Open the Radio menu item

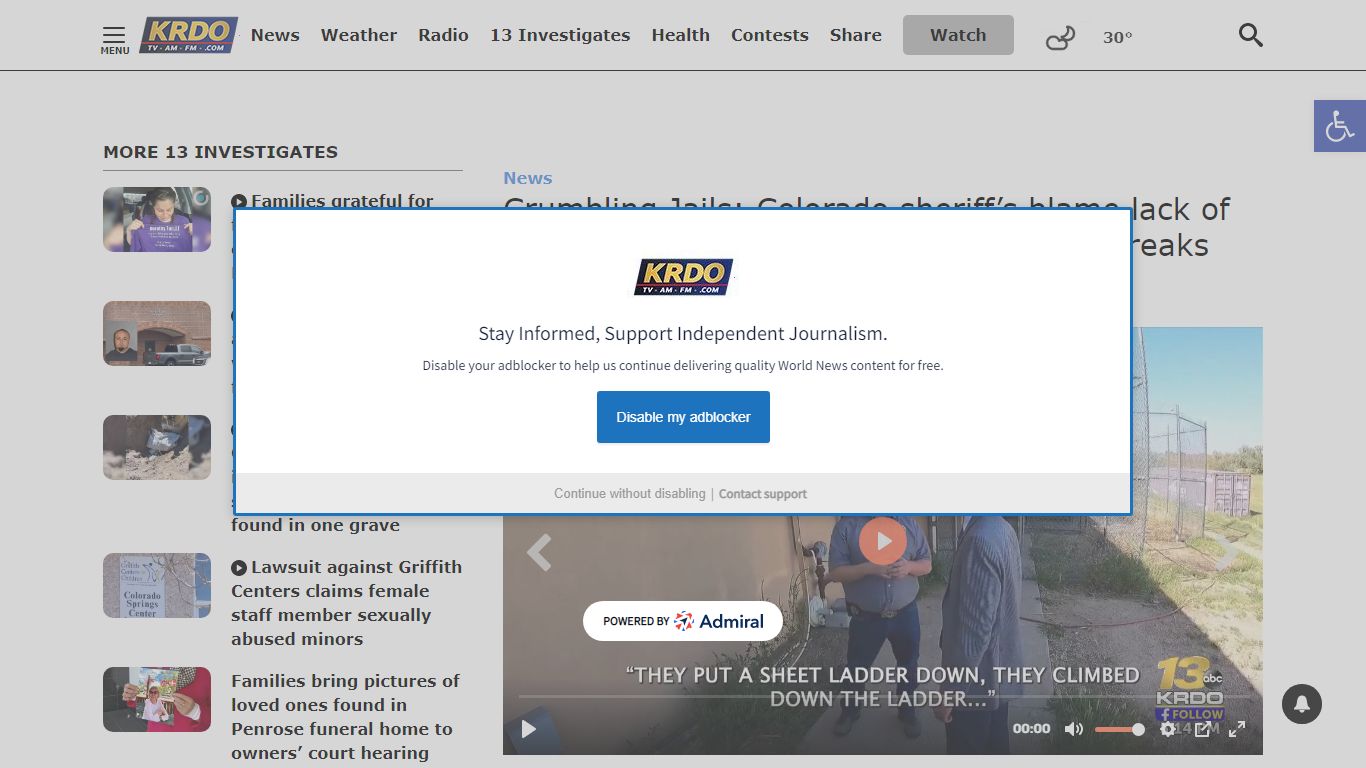[x=443, y=35]
